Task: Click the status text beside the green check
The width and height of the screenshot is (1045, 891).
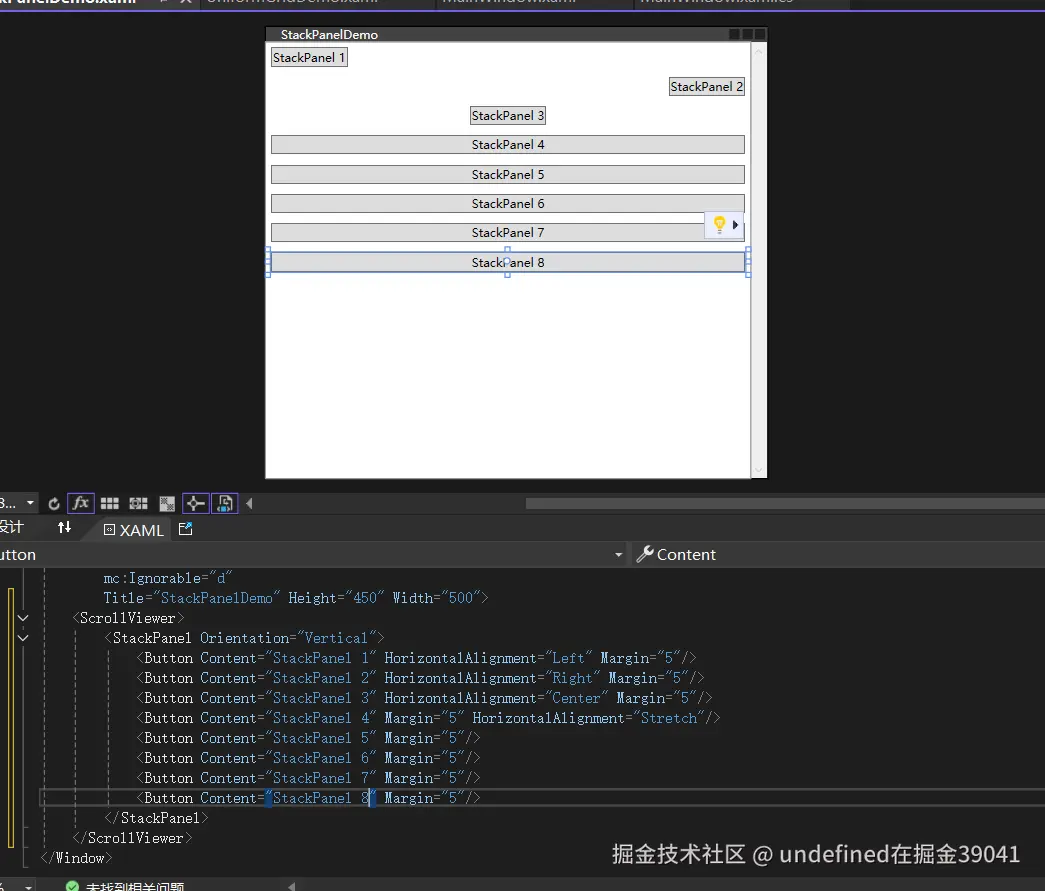Action: pyautogui.click(x=135, y=886)
